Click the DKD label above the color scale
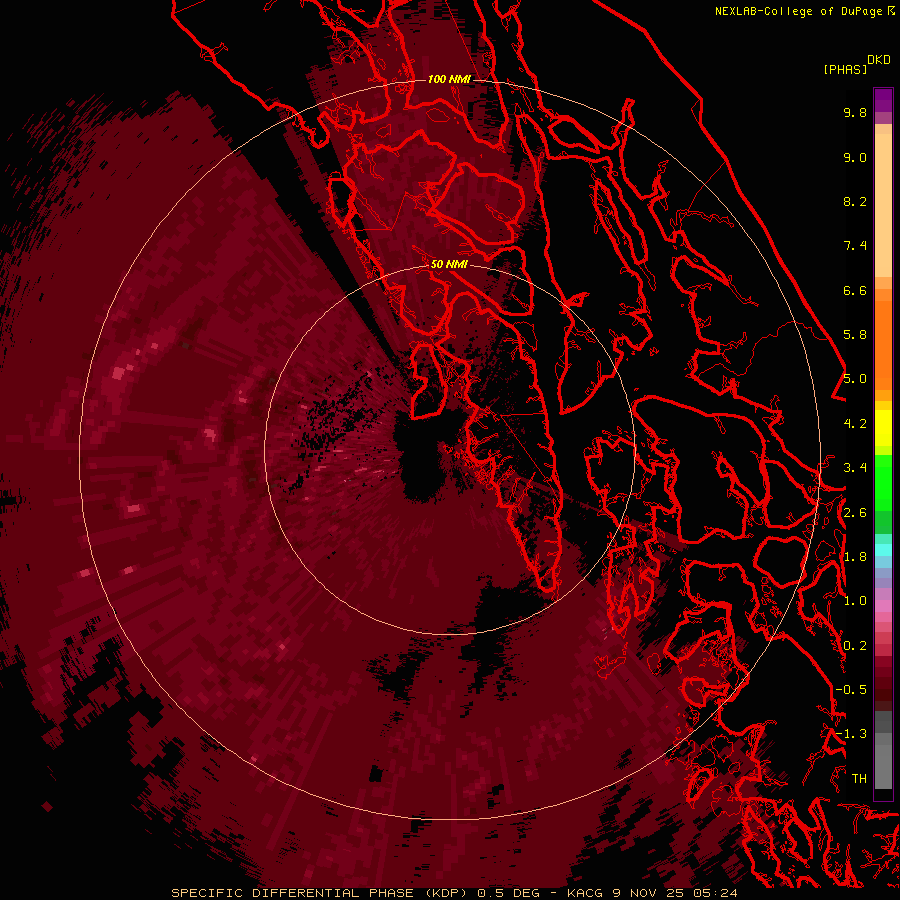Image resolution: width=900 pixels, height=900 pixels. pyautogui.click(x=879, y=59)
